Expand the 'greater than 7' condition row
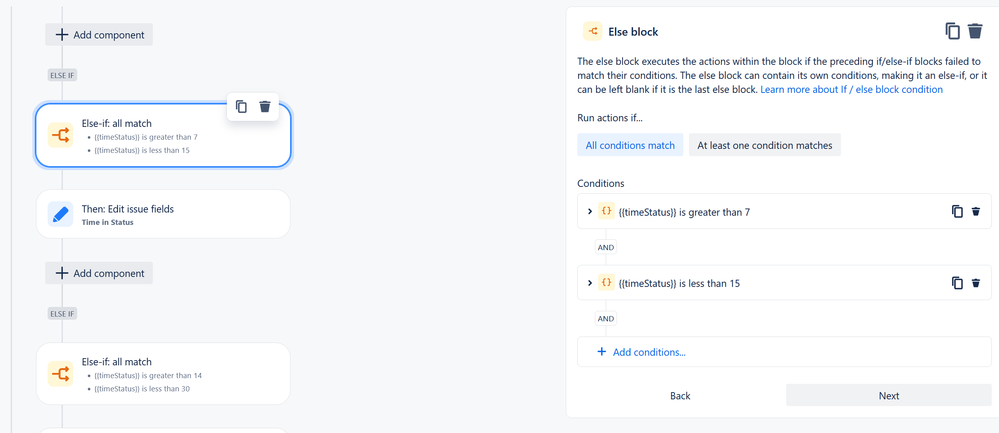999x433 pixels. tap(589, 211)
